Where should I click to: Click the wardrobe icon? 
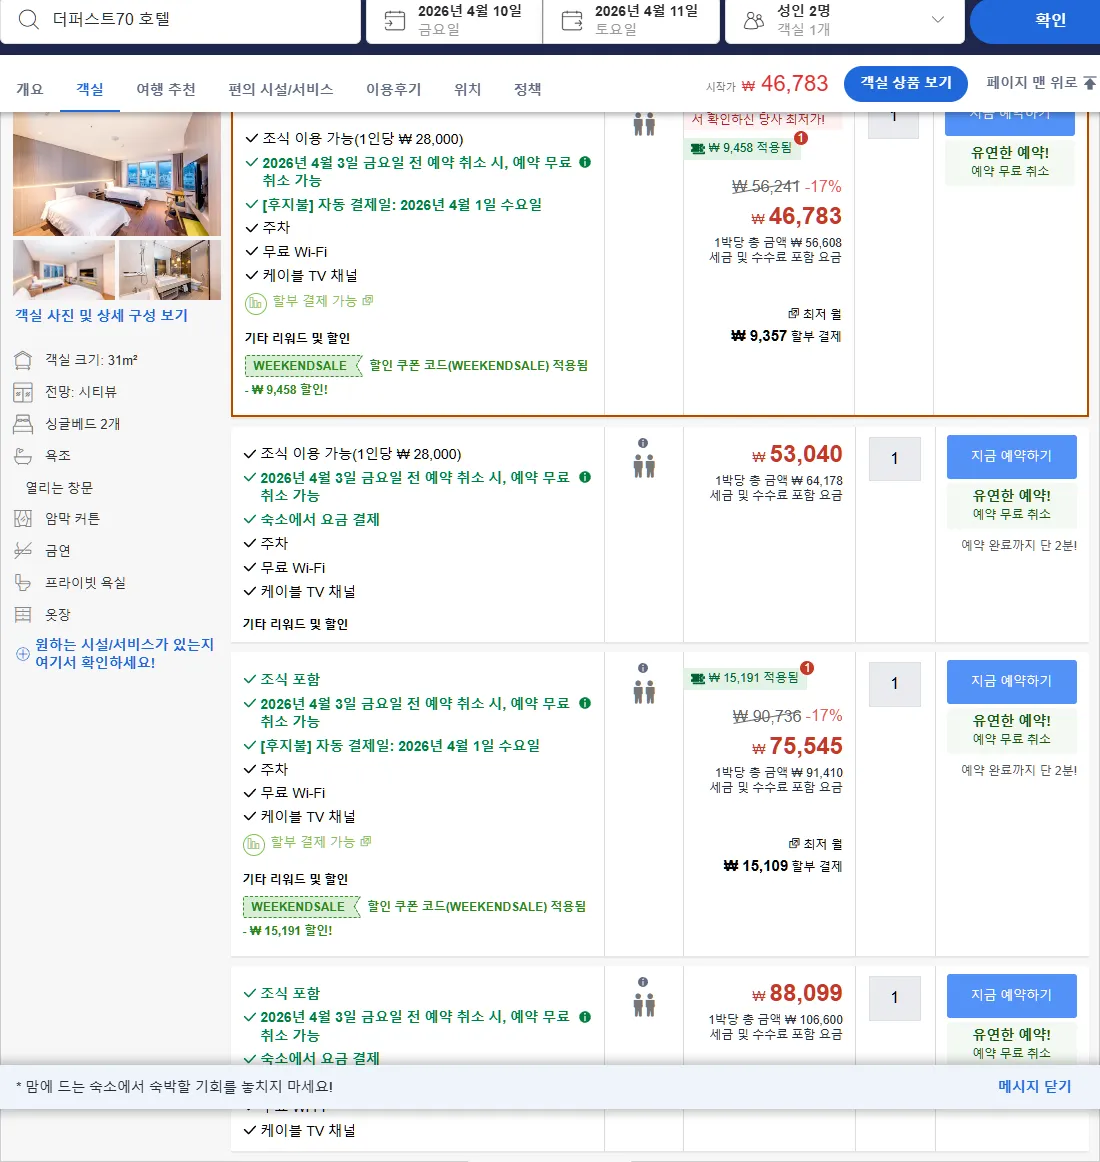pos(23,614)
